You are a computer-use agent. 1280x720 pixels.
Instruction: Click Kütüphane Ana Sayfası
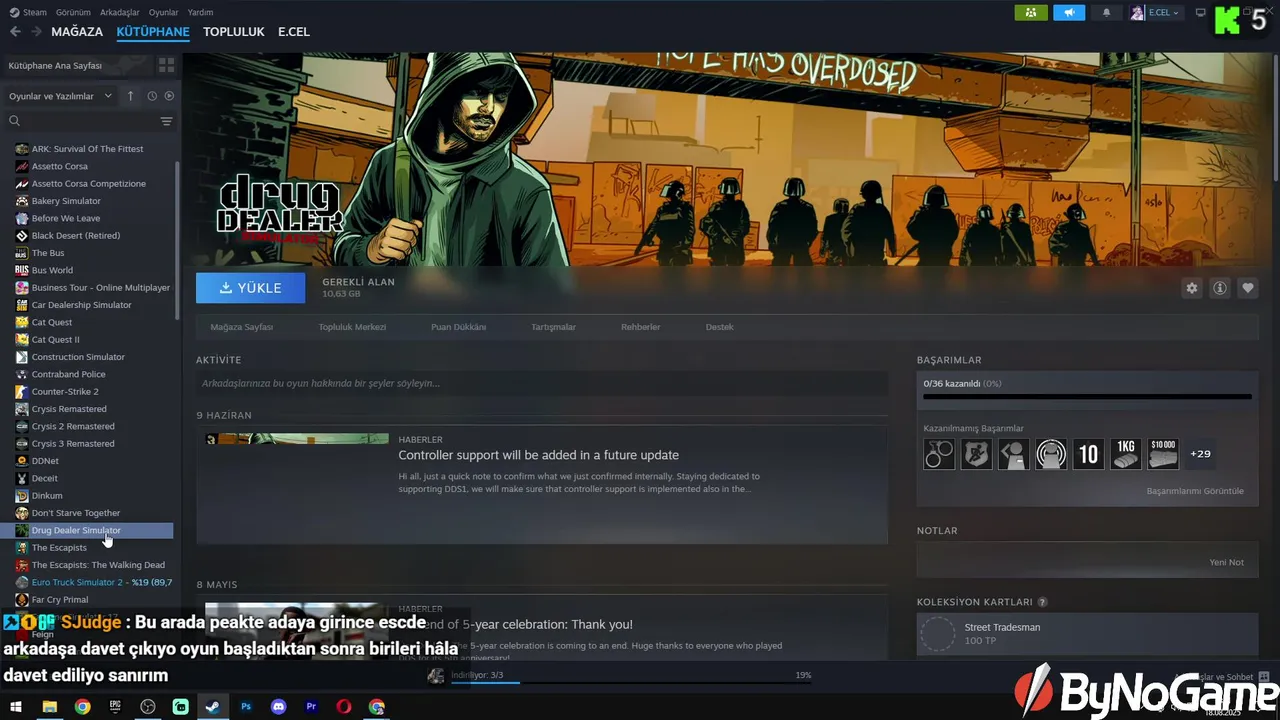(x=55, y=65)
